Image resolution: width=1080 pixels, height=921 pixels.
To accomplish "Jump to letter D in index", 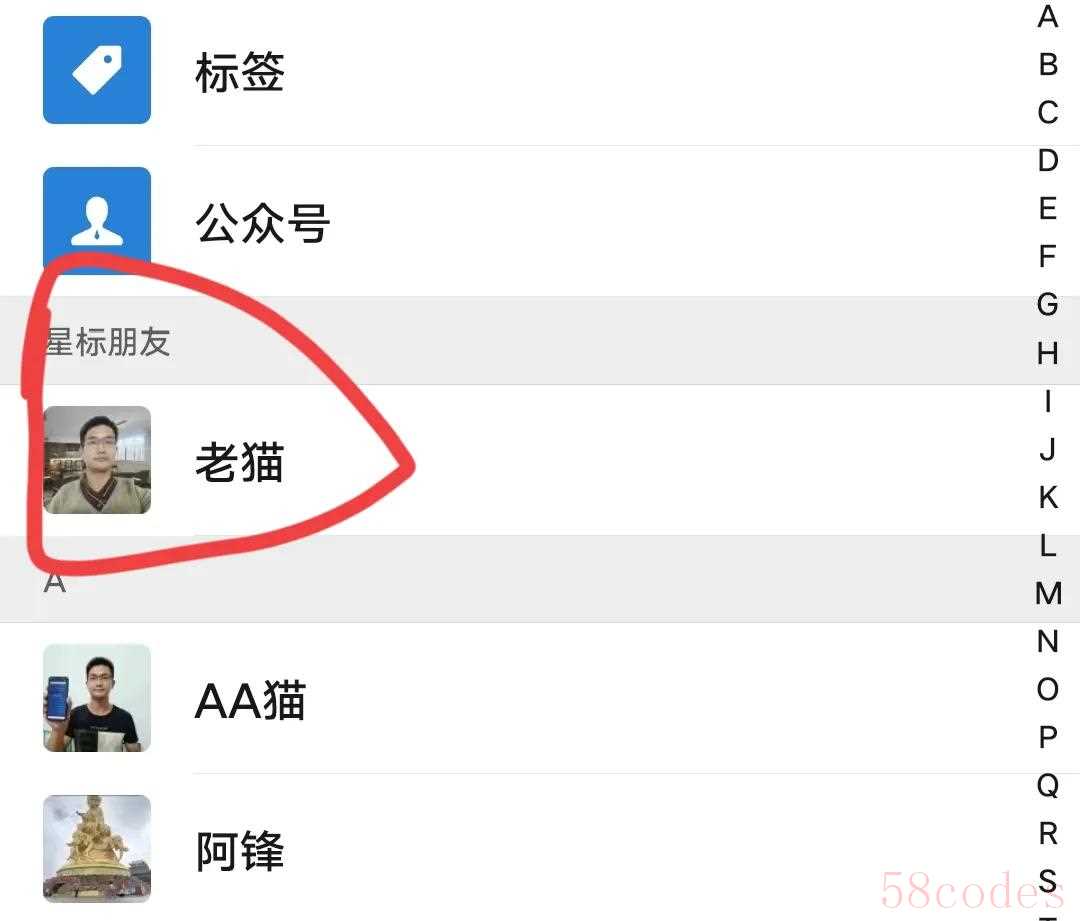I will 1048,161.
